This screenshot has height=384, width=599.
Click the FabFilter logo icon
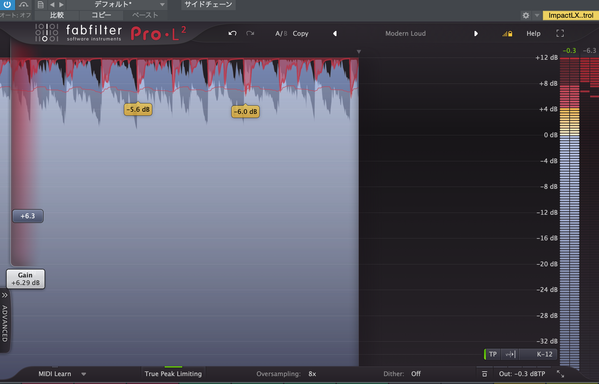pos(47,33)
